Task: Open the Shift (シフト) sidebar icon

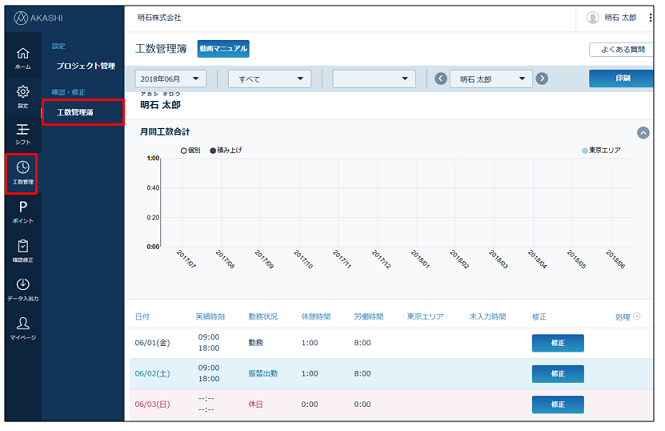Action: pyautogui.click(x=22, y=133)
